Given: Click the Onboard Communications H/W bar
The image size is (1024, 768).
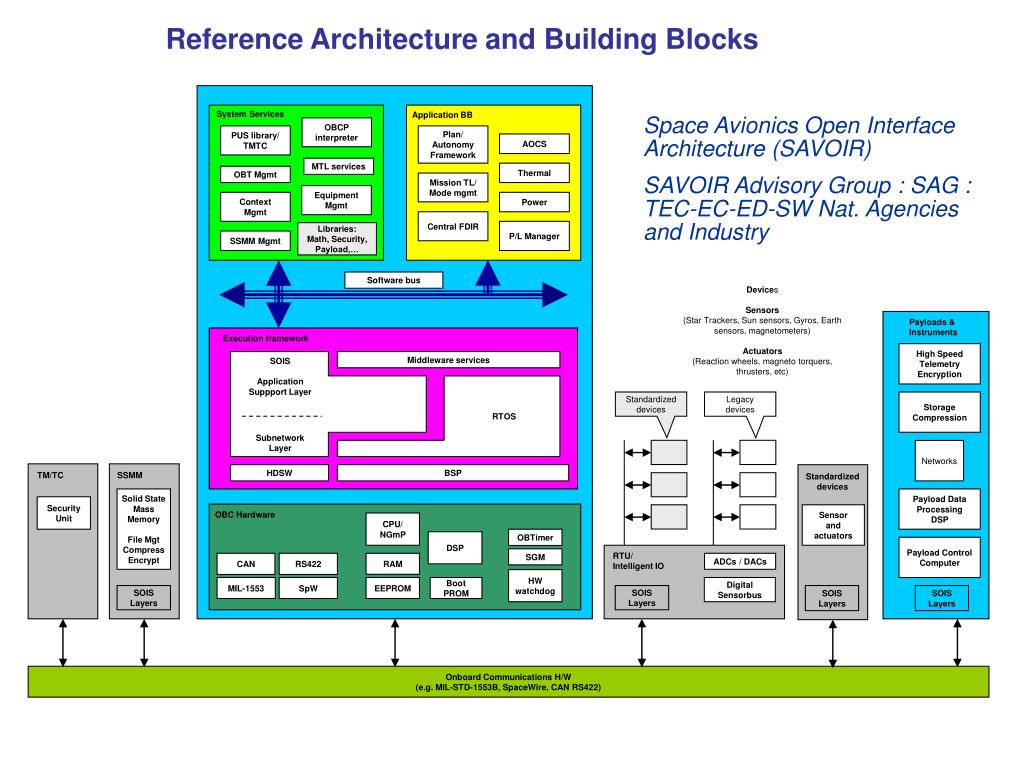Looking at the screenshot, I should click(508, 682).
